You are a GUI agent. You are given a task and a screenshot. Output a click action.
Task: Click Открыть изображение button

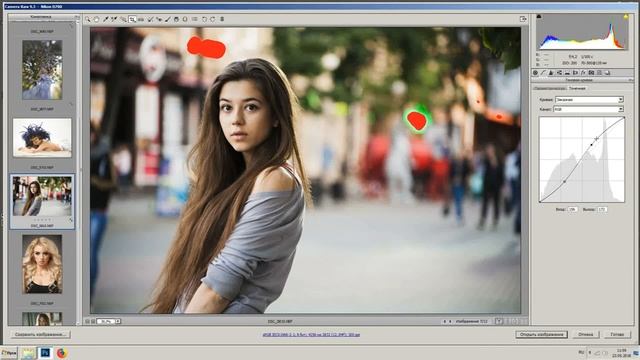point(542,334)
